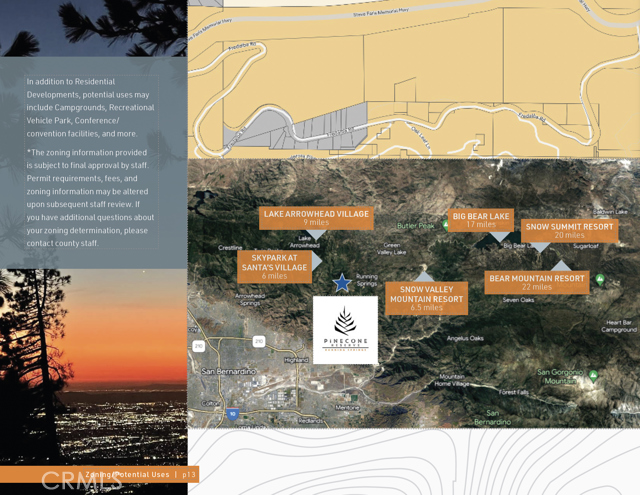Screen dimensions: 640x495
Task: Select the Big Bear Lake 17 miles label
Action: point(481,220)
